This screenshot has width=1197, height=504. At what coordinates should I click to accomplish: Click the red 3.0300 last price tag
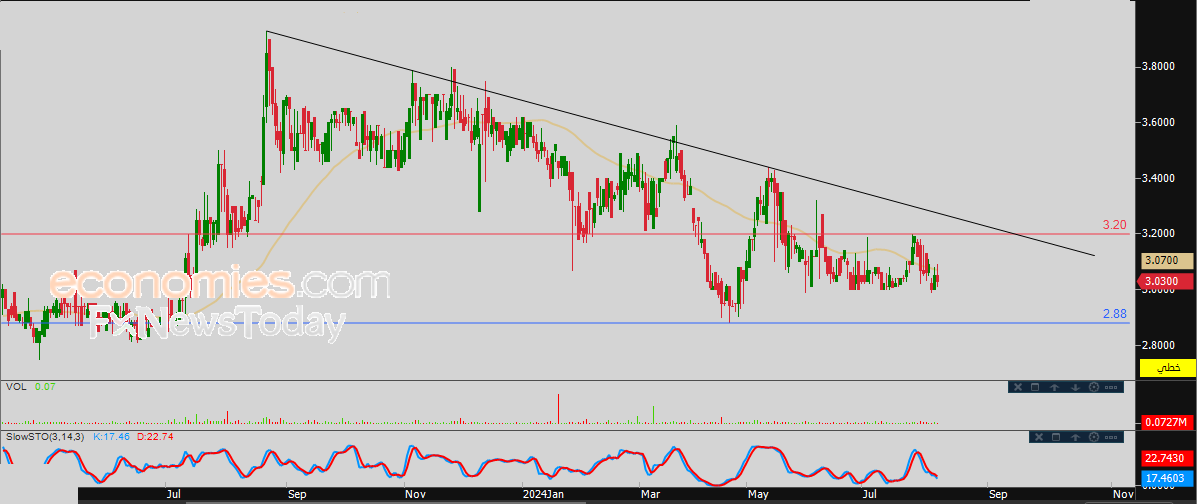point(1167,281)
